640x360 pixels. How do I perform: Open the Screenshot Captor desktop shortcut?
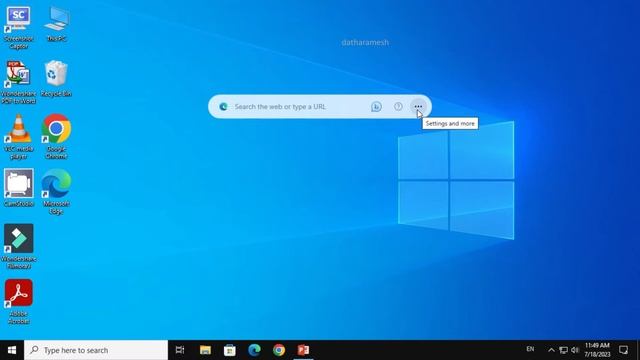[18, 27]
